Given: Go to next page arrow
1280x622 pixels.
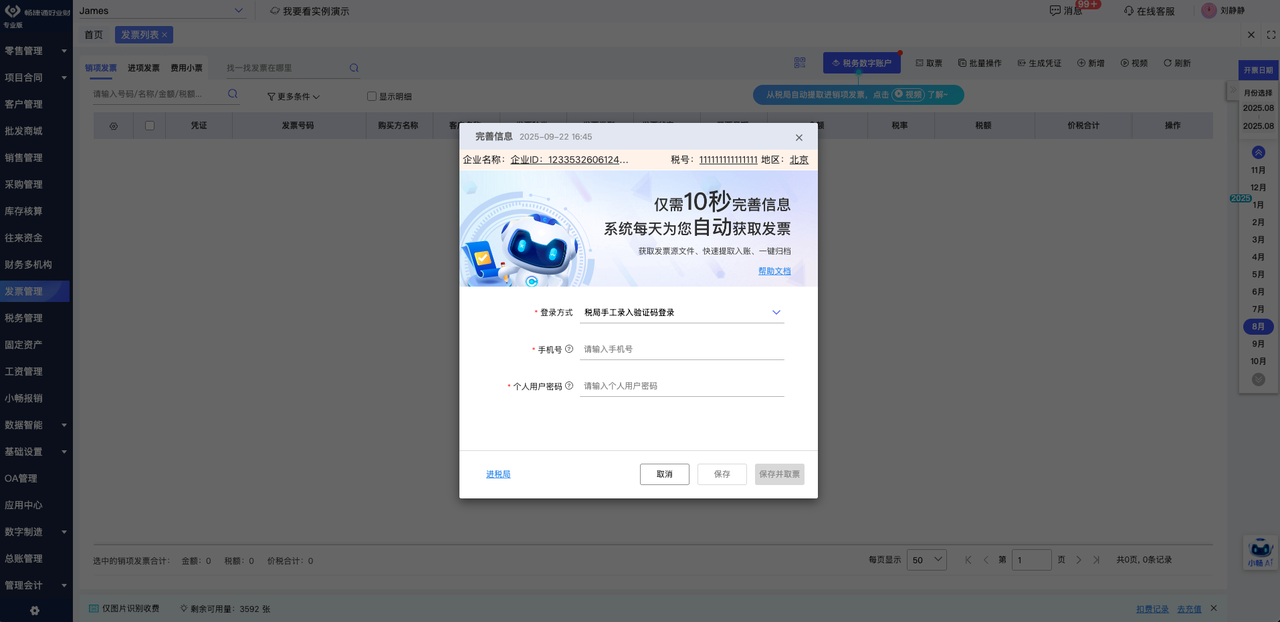Looking at the screenshot, I should pyautogui.click(x=1079, y=560).
